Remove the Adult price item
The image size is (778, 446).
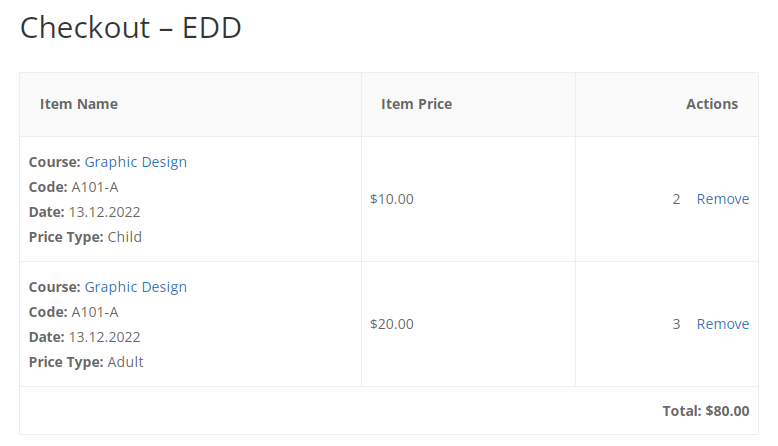[x=723, y=324]
